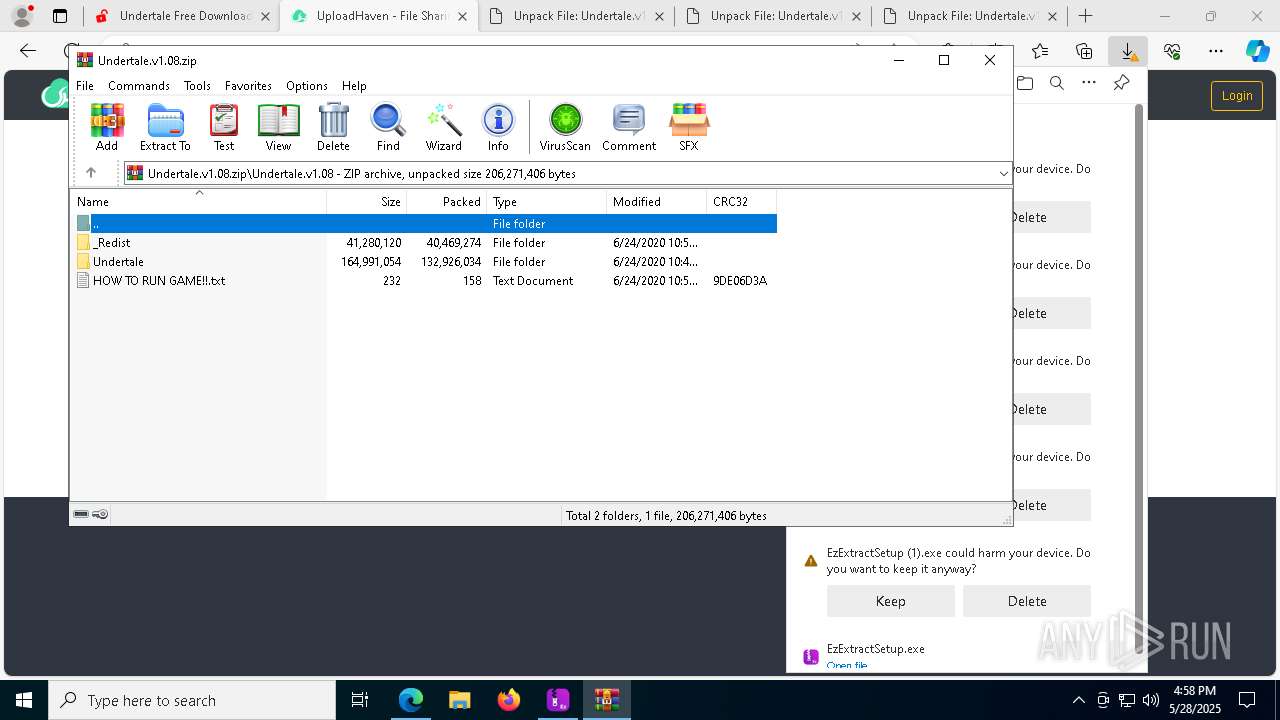Image resolution: width=1280 pixels, height=720 pixels.
Task: Open Task View on the taskbar
Action: coord(361,700)
